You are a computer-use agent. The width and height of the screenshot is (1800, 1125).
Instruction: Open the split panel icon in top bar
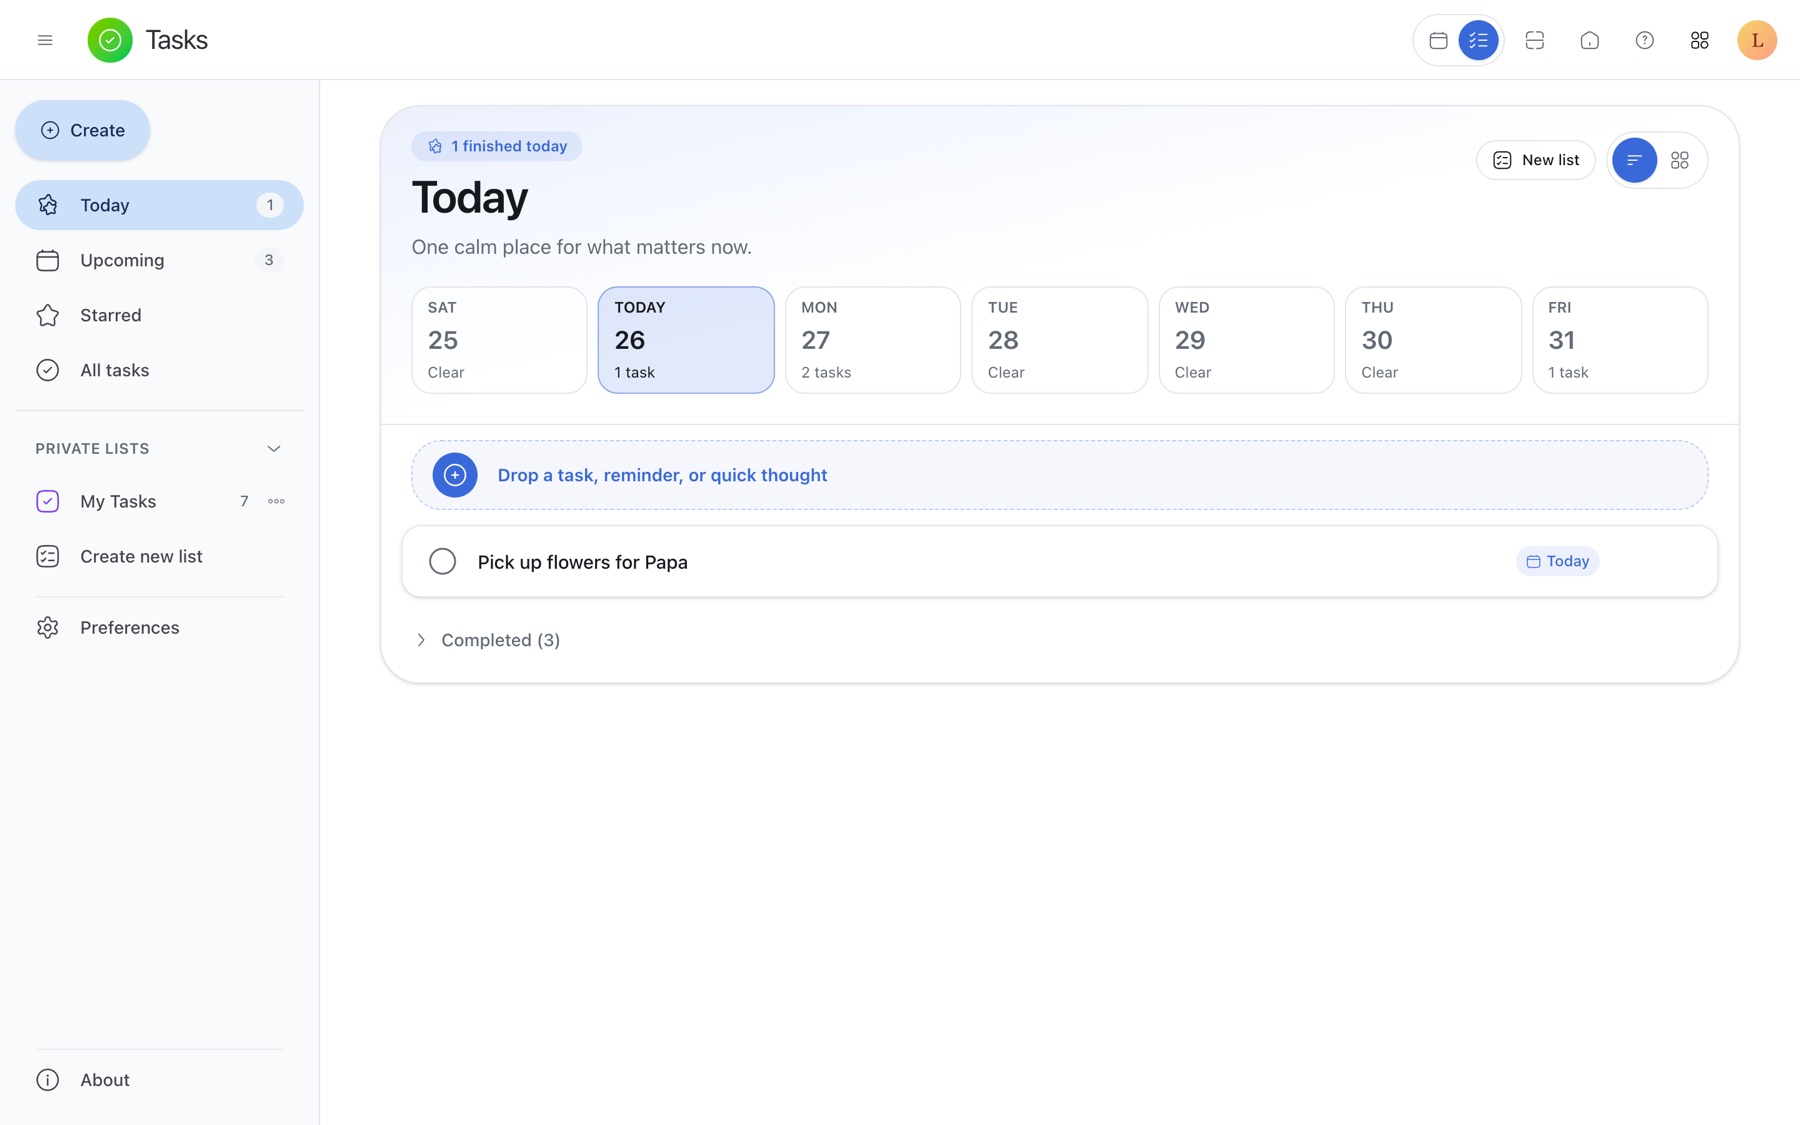1535,40
